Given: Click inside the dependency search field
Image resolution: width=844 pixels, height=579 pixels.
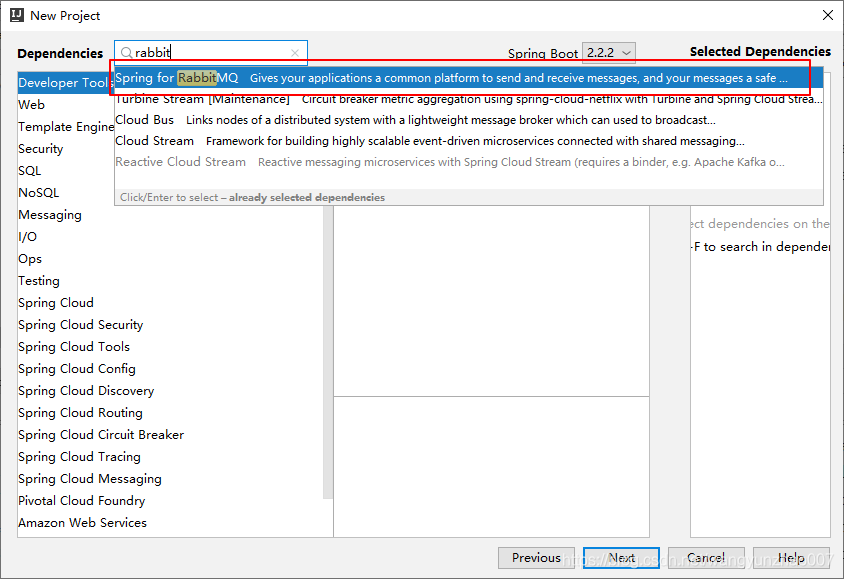Looking at the screenshot, I should [x=211, y=53].
